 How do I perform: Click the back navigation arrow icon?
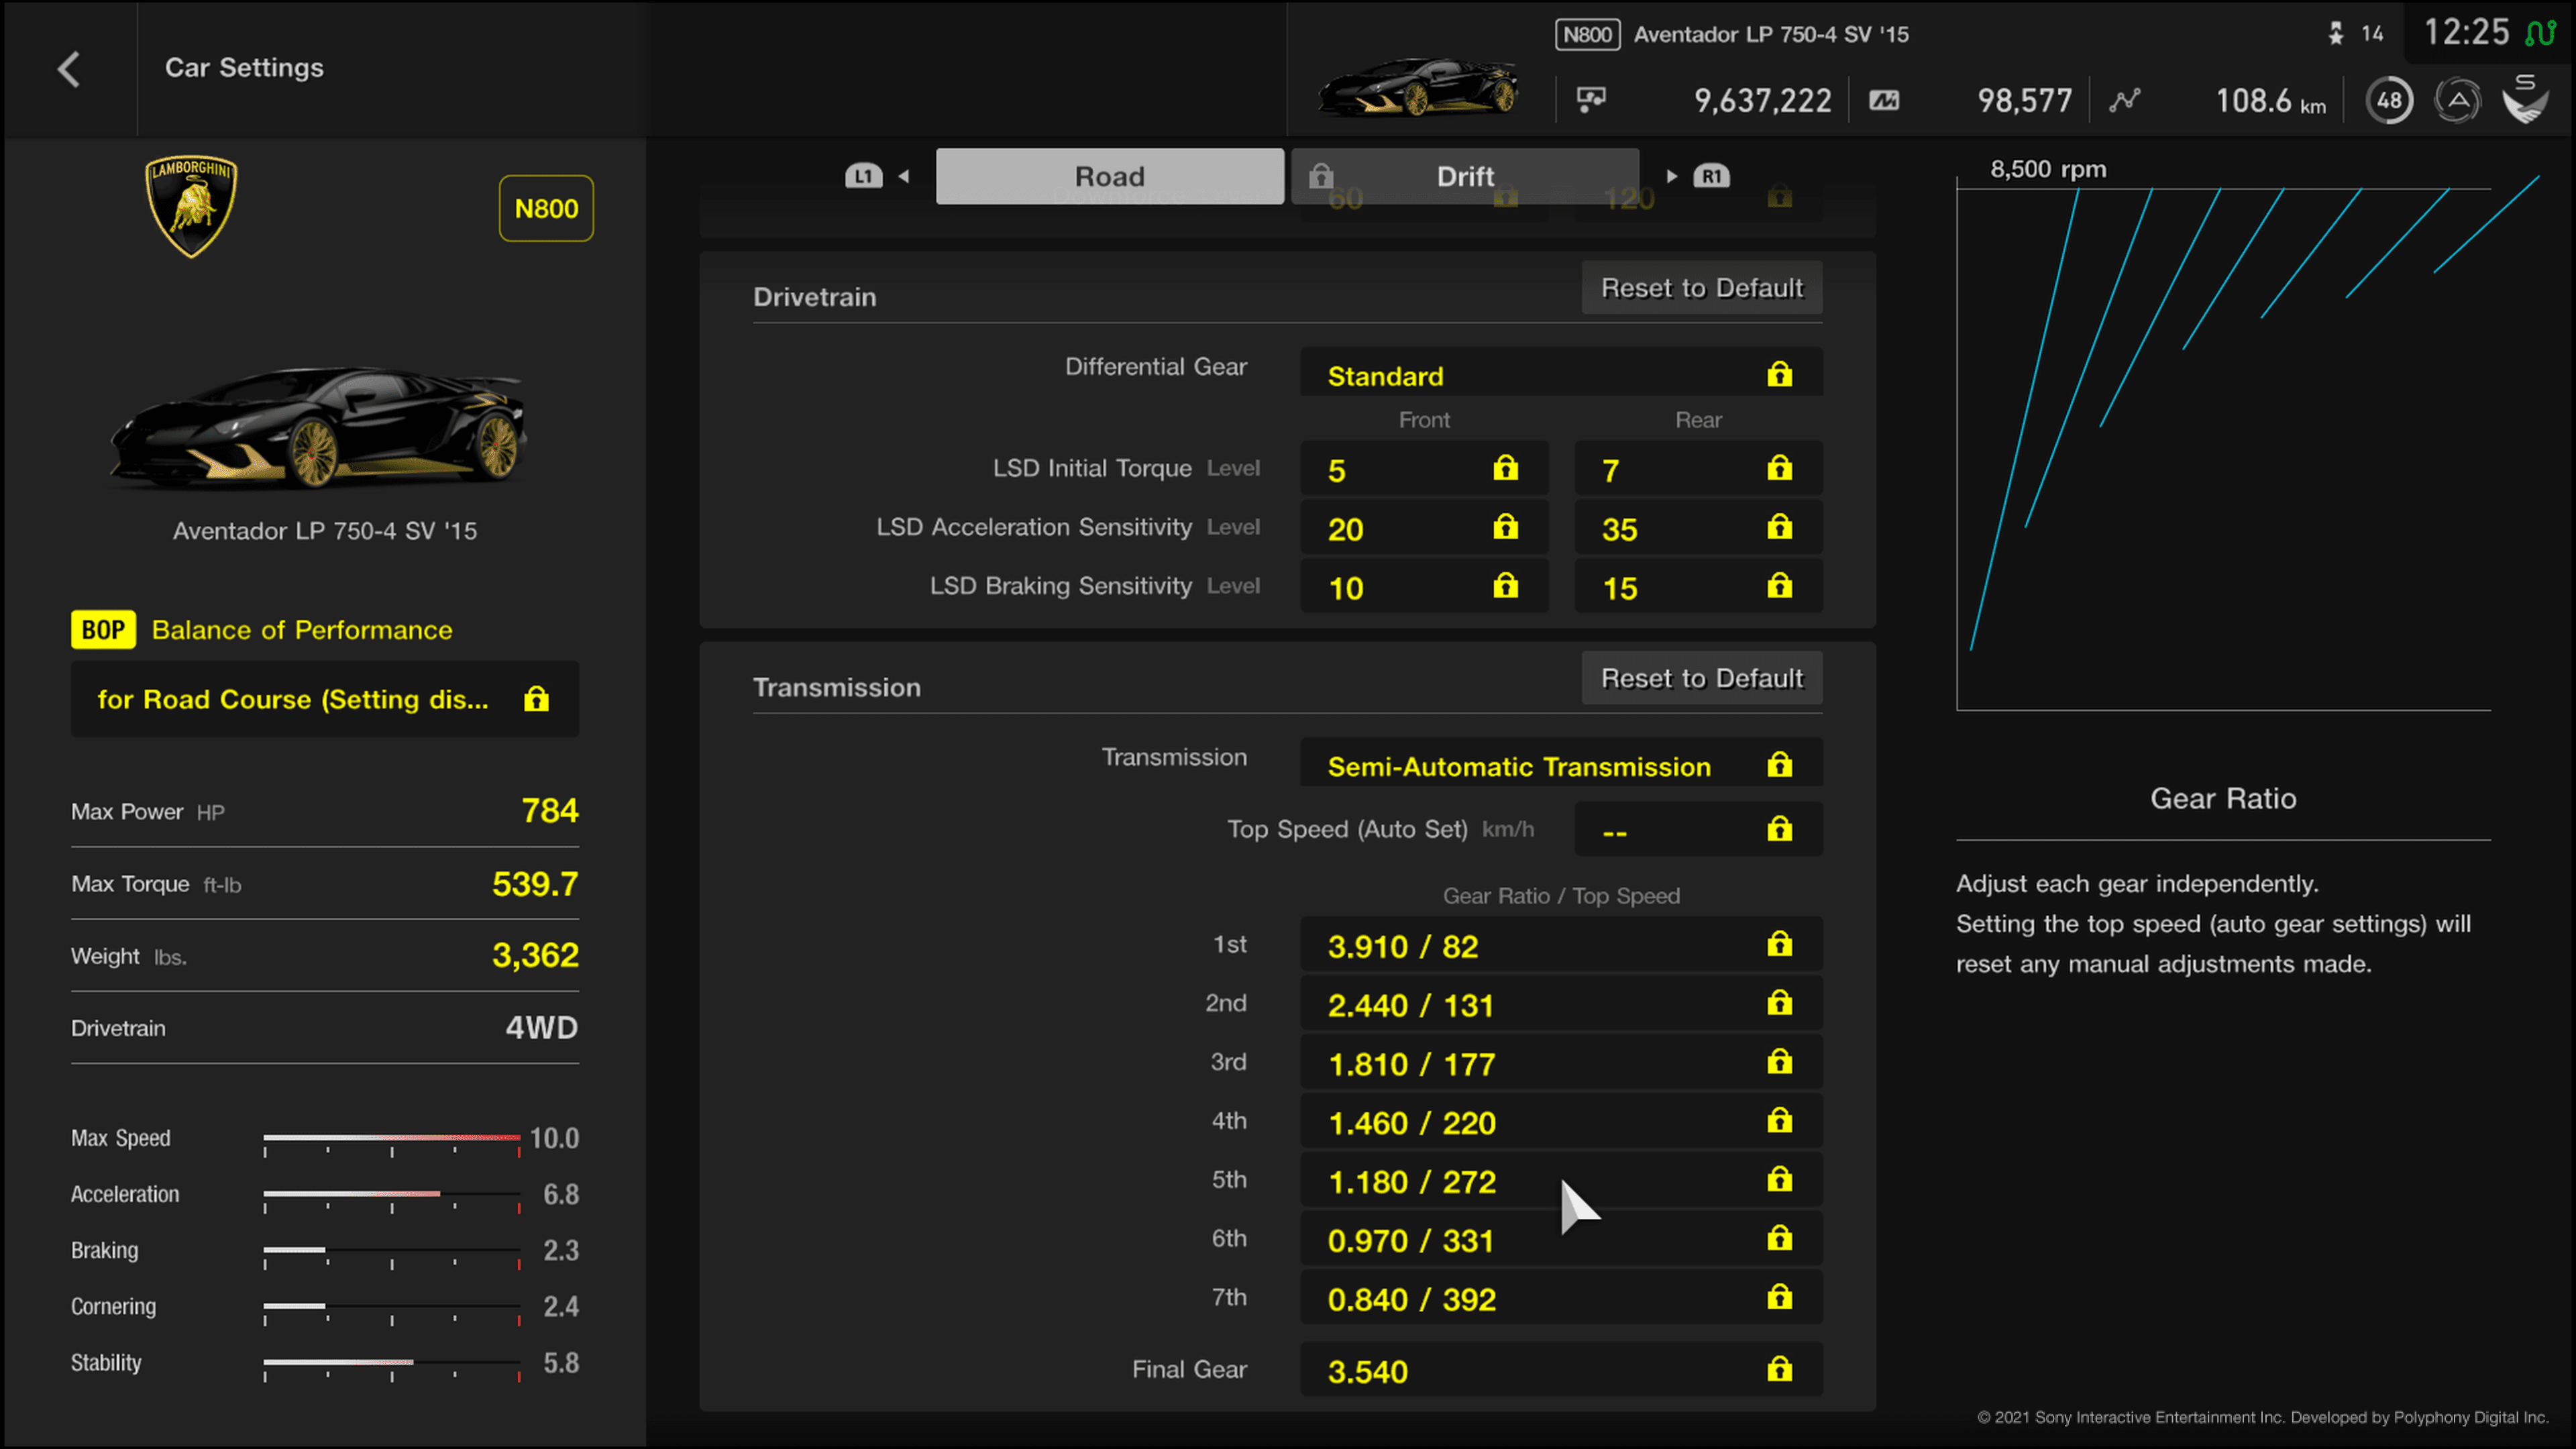point(67,67)
